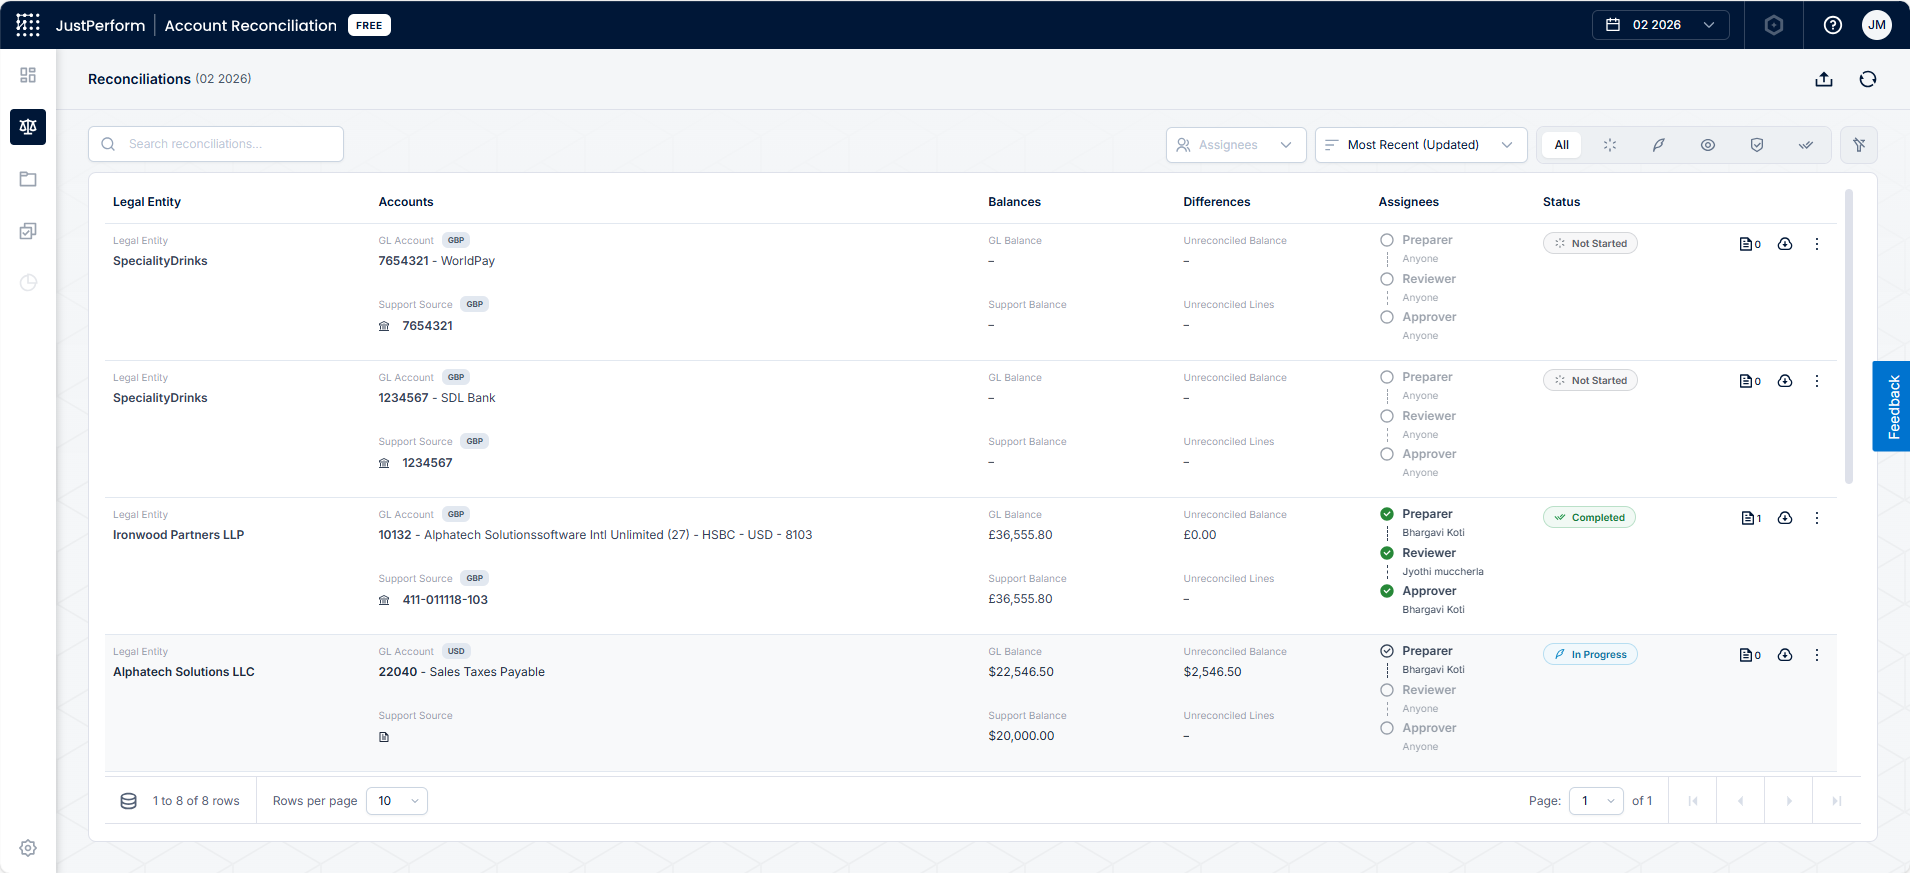Open the pie chart reports sidebar icon
Screen dimensions: 1910x873
point(28,283)
